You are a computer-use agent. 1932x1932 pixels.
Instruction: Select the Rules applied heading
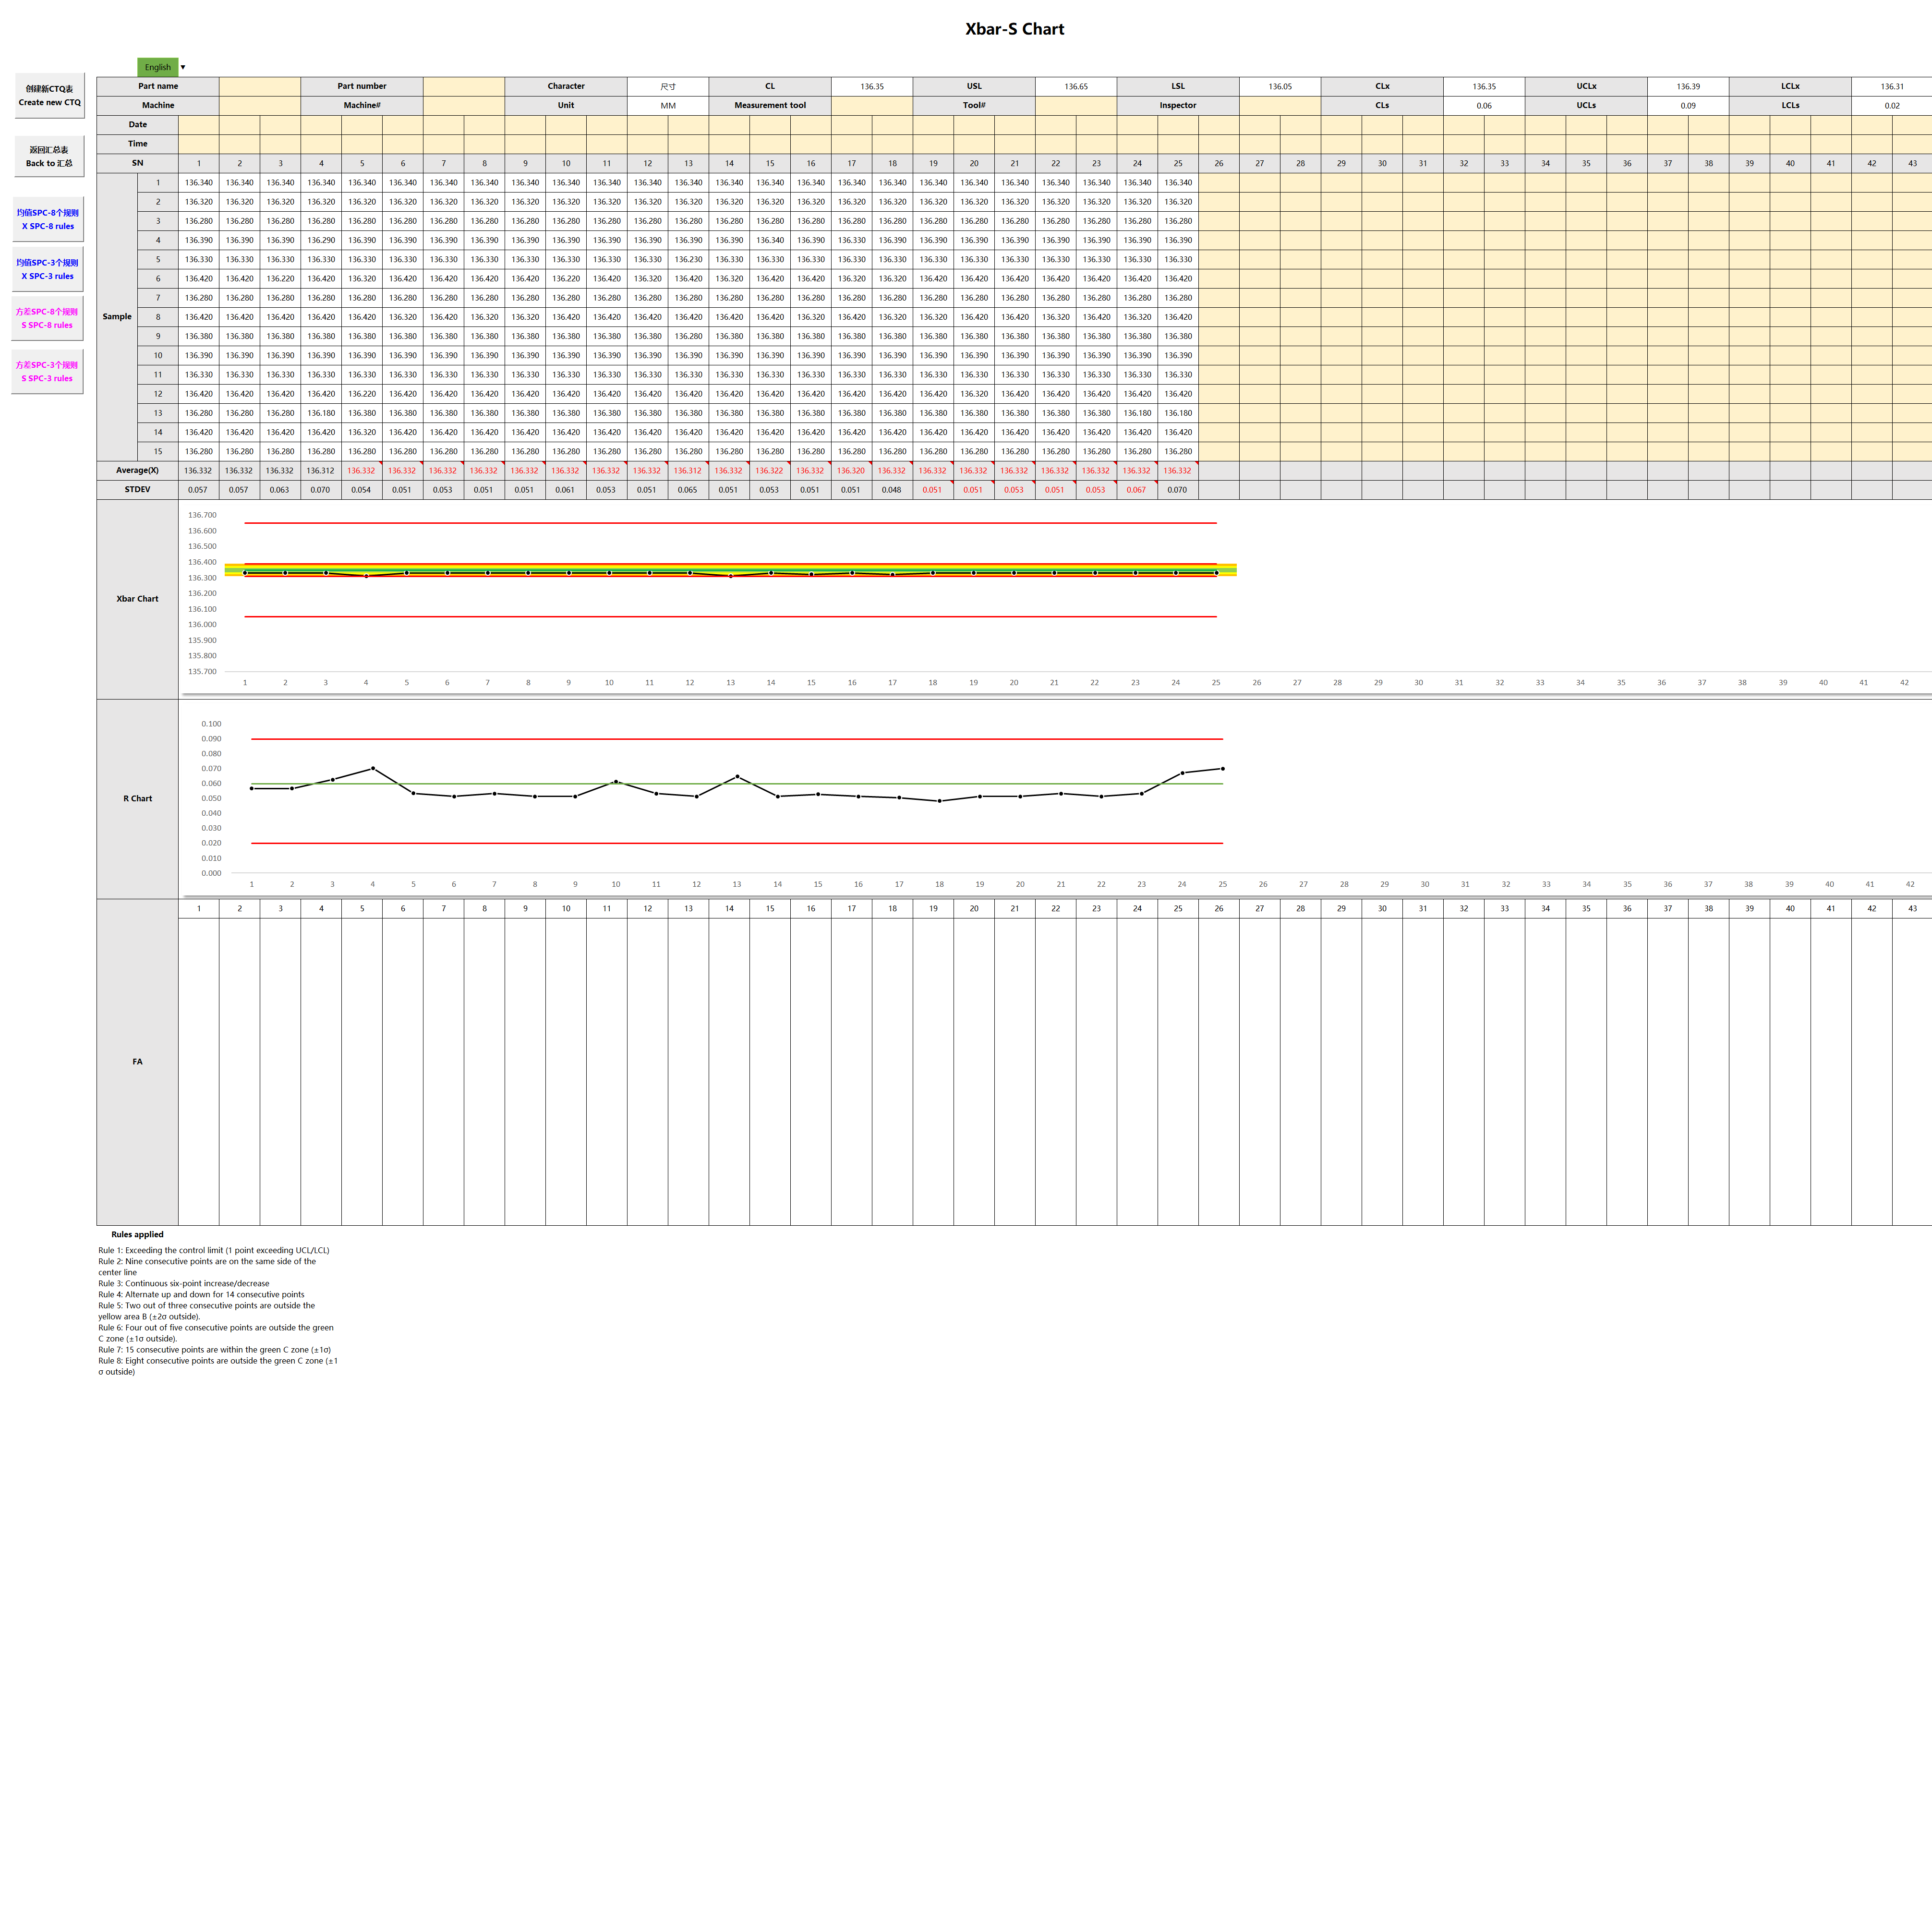pos(137,1234)
